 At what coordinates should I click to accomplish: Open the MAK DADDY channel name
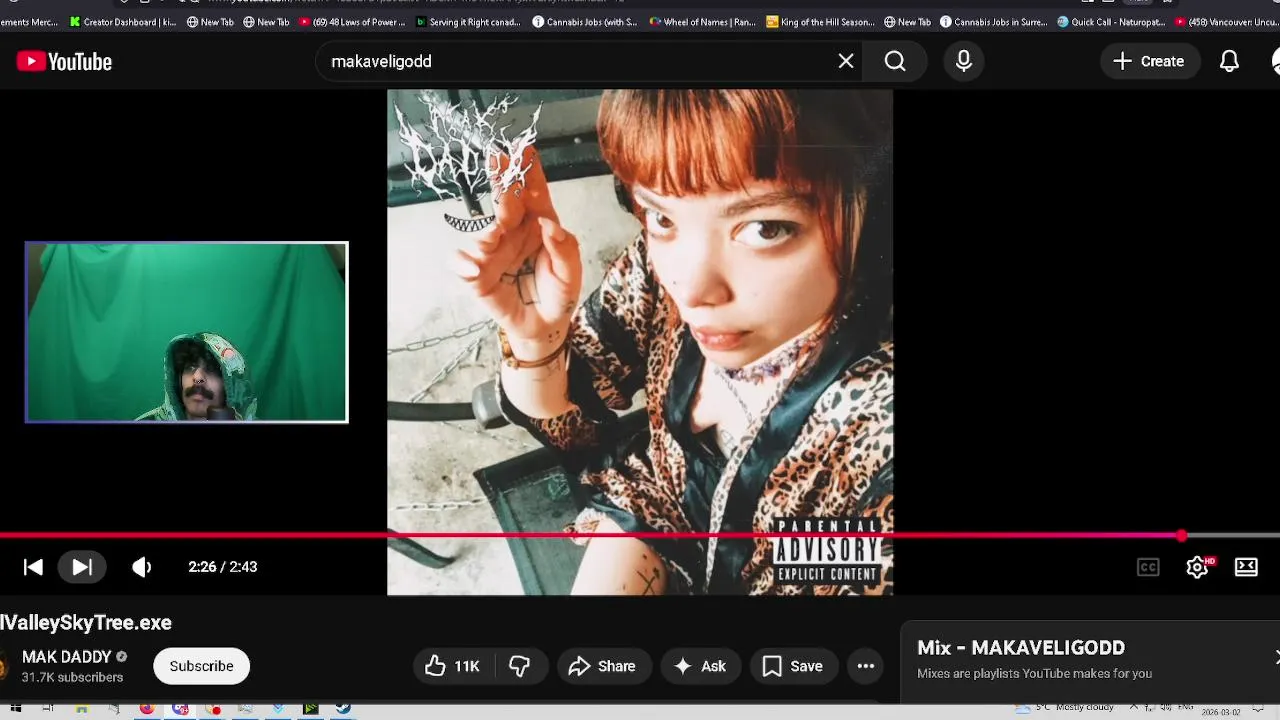66,657
